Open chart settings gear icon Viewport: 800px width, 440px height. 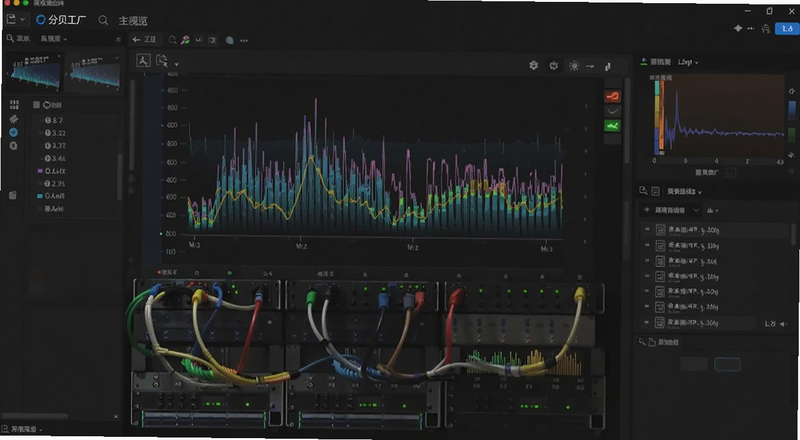pos(534,65)
